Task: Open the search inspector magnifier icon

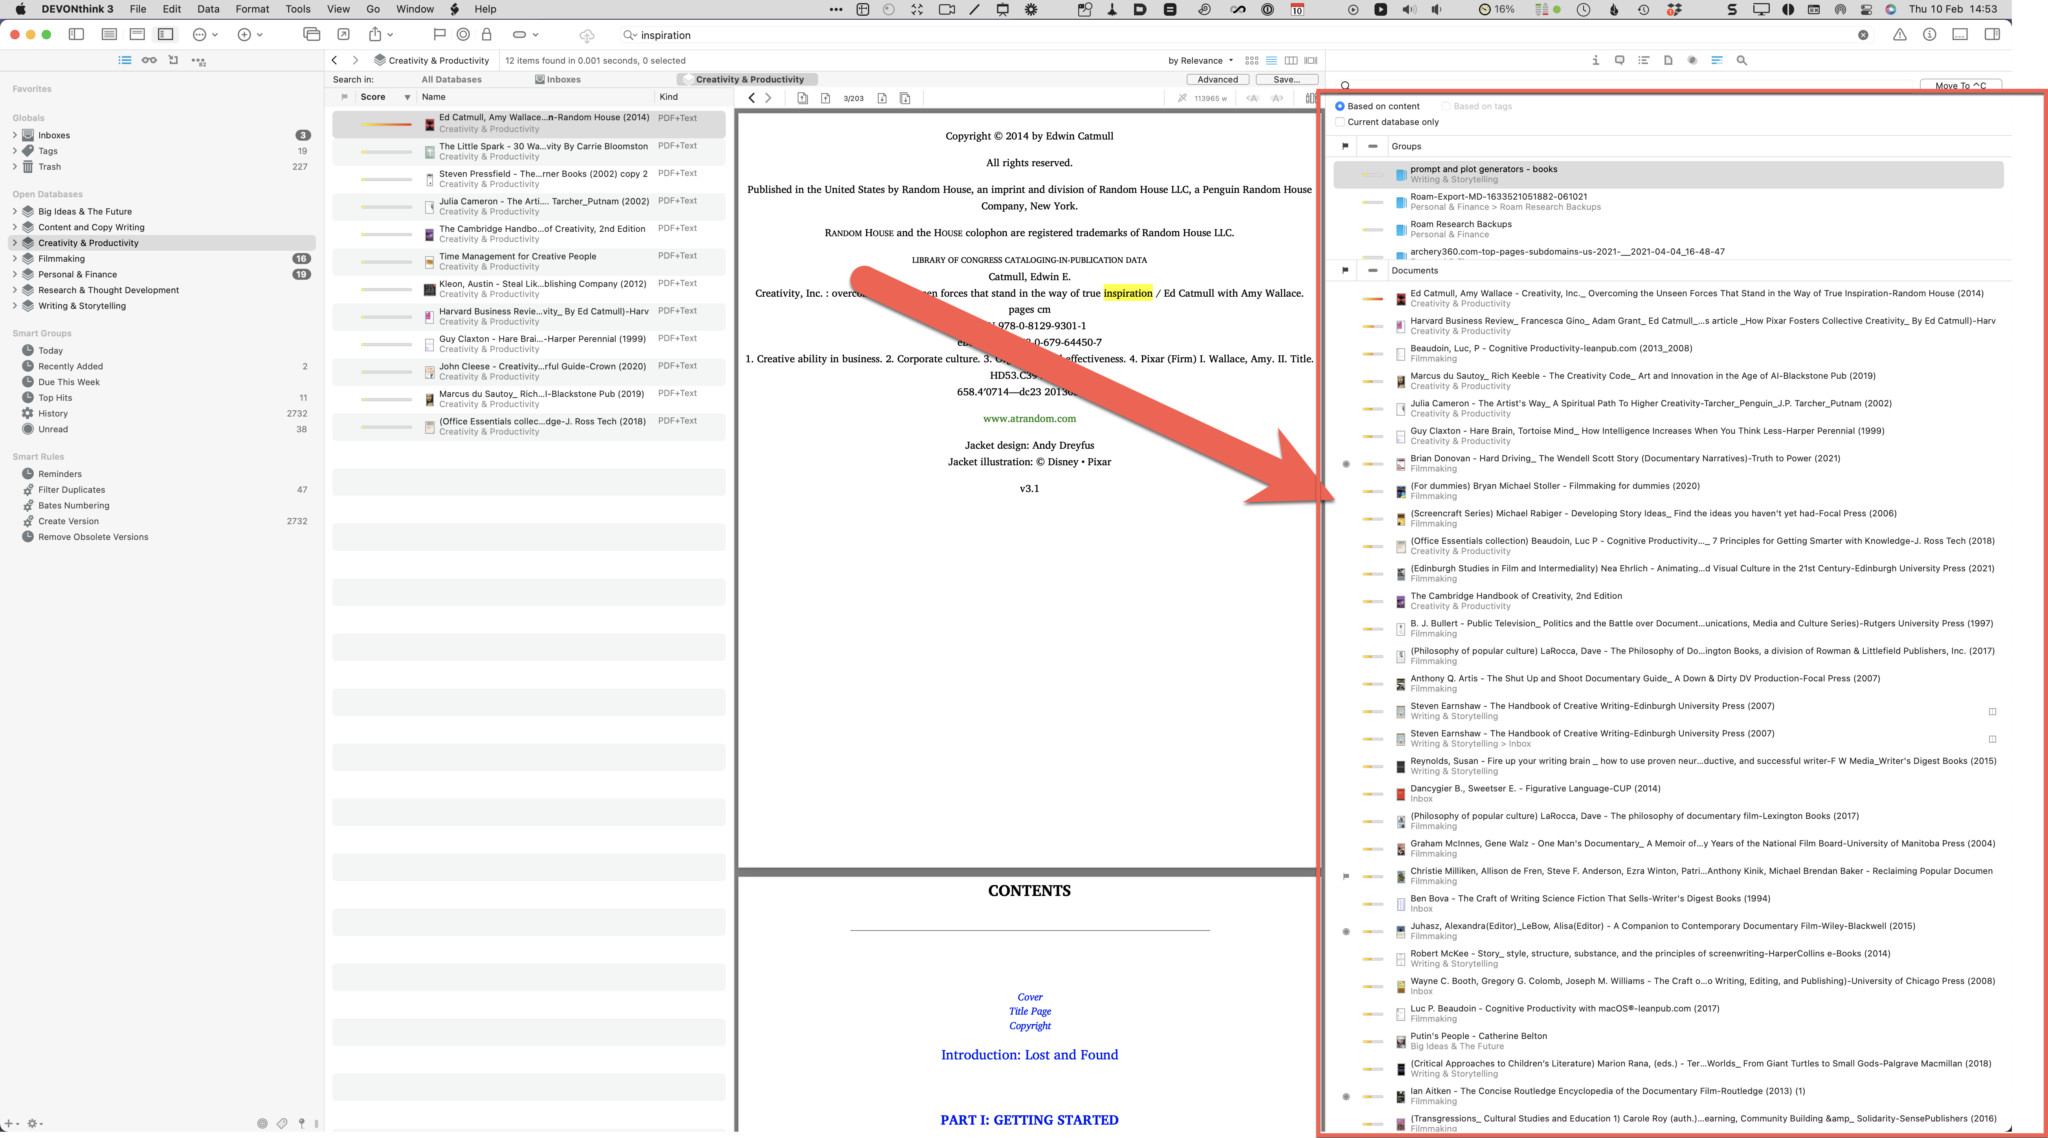Action: tap(1742, 60)
